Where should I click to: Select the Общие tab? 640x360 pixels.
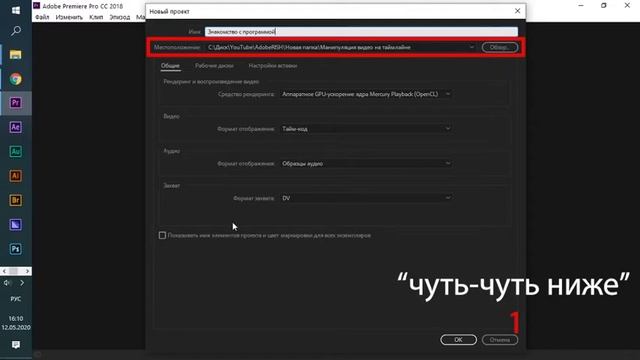click(x=170, y=66)
